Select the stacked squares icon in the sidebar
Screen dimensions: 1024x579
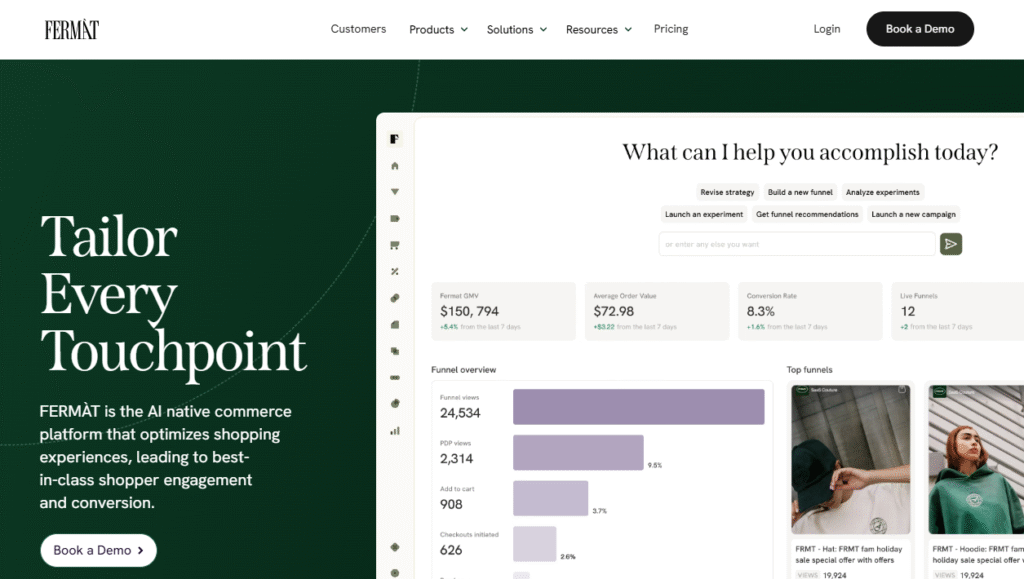394,351
